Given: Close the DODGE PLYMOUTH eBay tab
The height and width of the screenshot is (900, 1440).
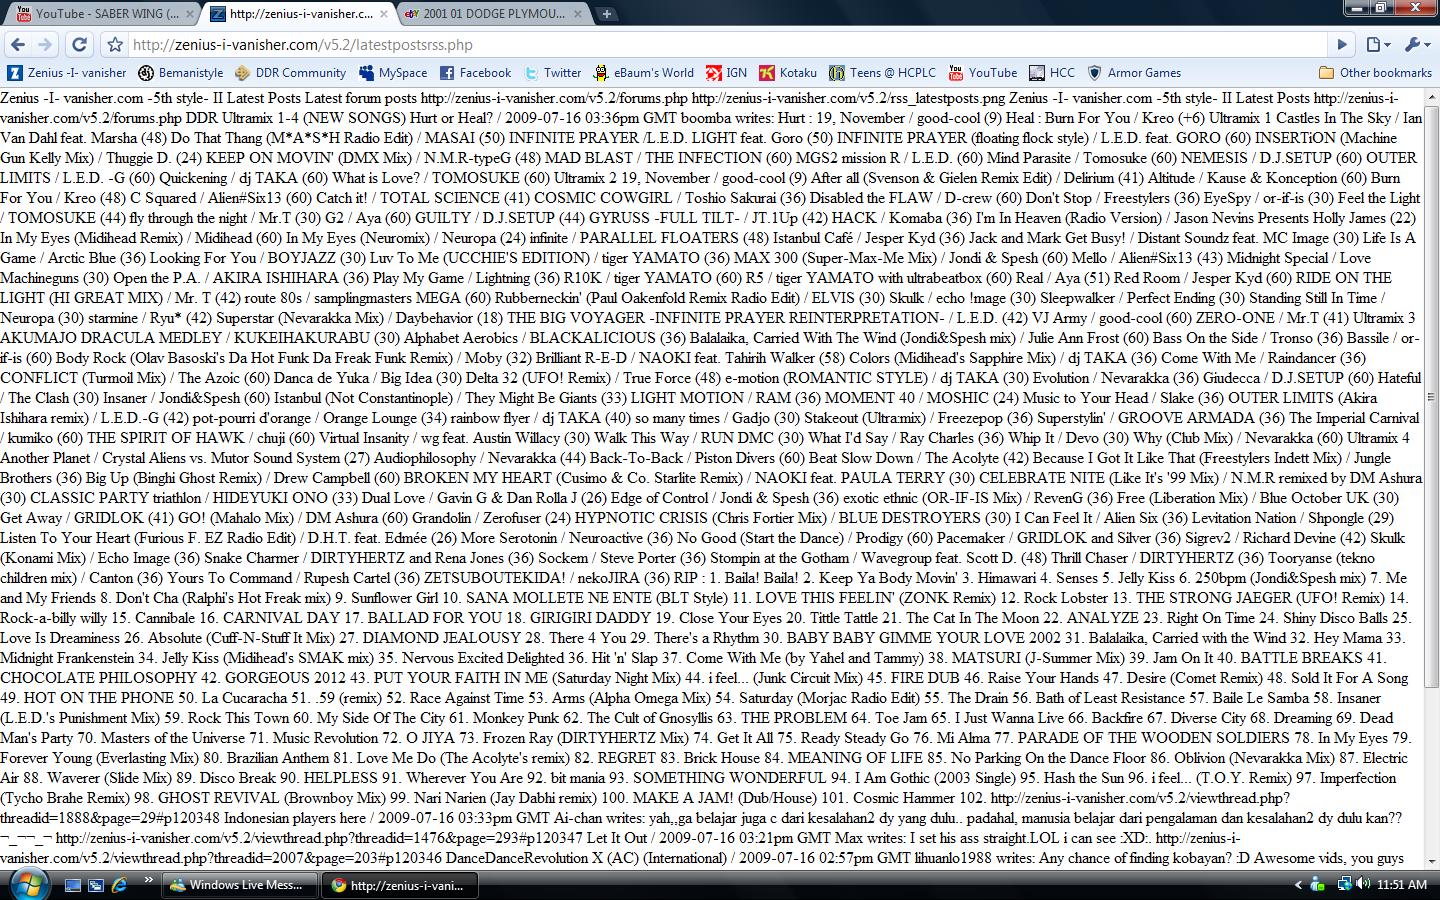Looking at the screenshot, I should tap(580, 14).
